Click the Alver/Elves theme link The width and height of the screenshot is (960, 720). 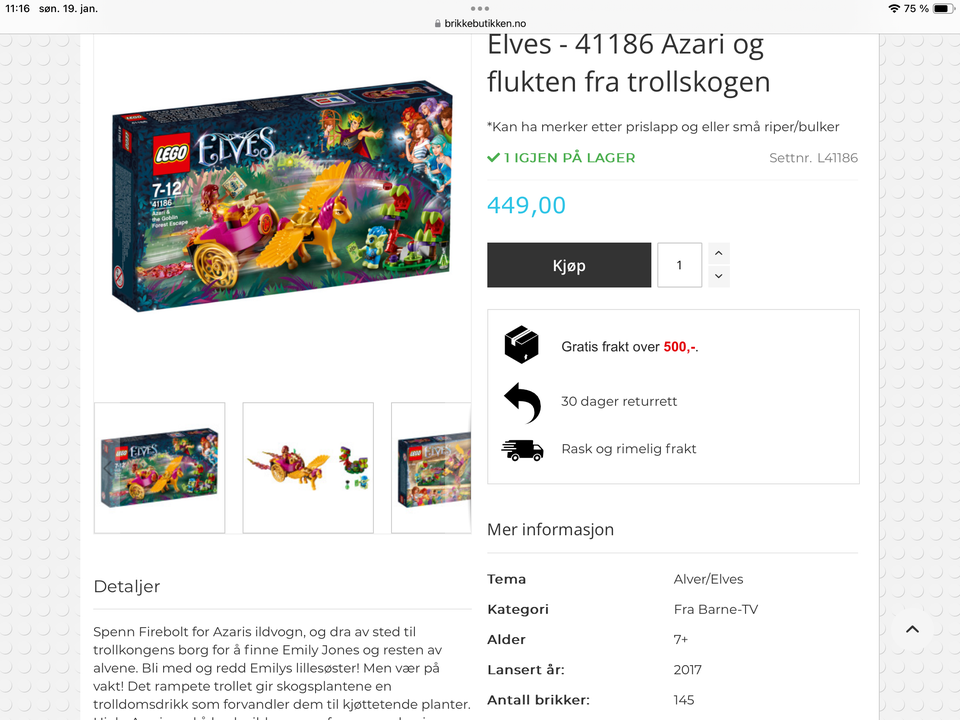(708, 579)
